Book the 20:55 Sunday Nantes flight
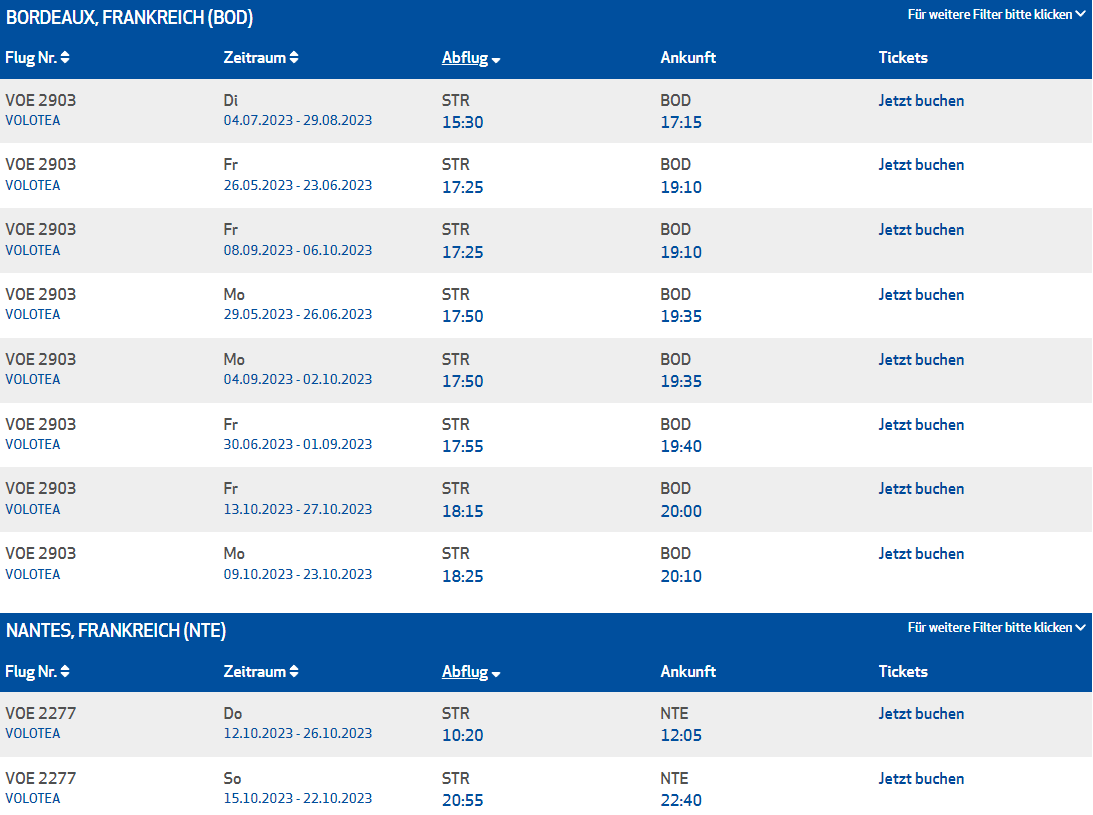The width and height of the screenshot is (1093, 815). pyautogui.click(x=921, y=779)
